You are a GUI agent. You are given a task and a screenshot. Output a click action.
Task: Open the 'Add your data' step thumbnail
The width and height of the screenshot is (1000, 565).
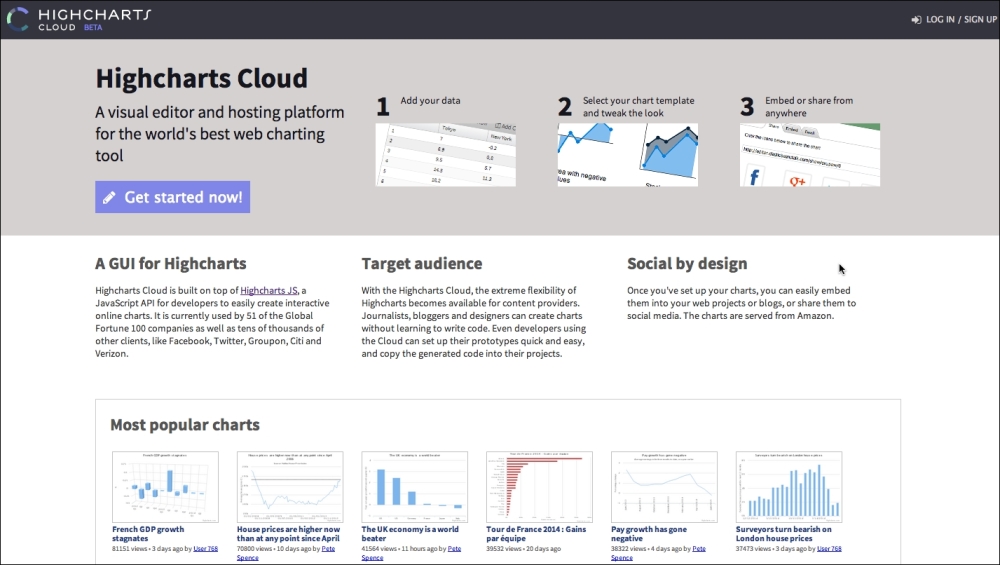click(x=446, y=155)
